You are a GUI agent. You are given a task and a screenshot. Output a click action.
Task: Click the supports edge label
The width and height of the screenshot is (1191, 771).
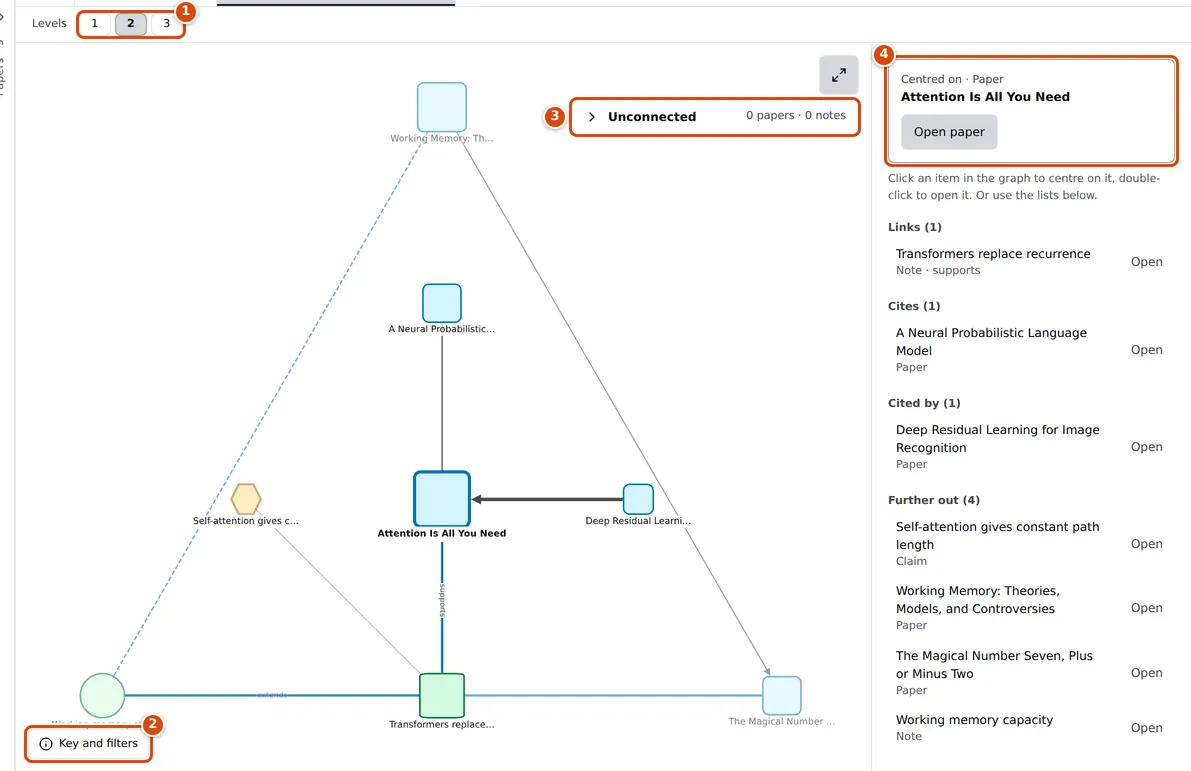tap(442, 600)
